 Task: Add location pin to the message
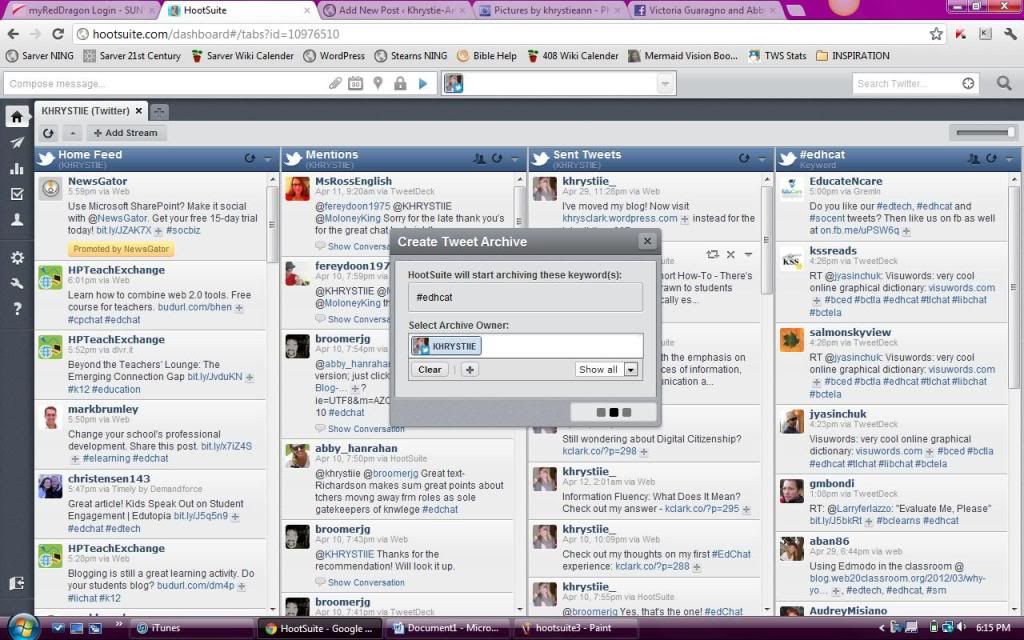pyautogui.click(x=378, y=84)
